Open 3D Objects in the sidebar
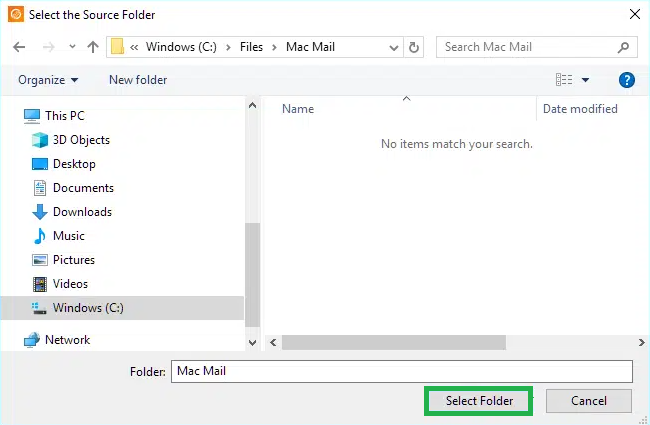Screen dimensions: 650x425 pos(81,140)
